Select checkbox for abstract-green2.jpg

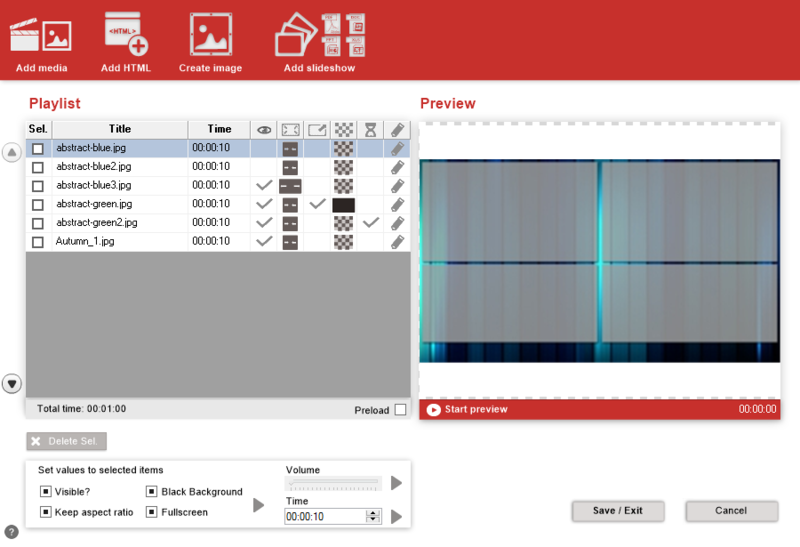[x=38, y=223]
